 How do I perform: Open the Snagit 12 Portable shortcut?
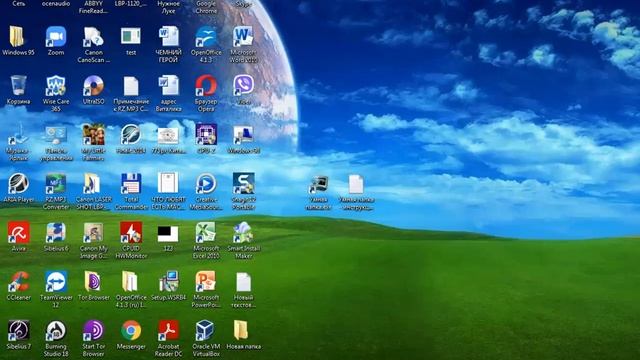coord(244,184)
